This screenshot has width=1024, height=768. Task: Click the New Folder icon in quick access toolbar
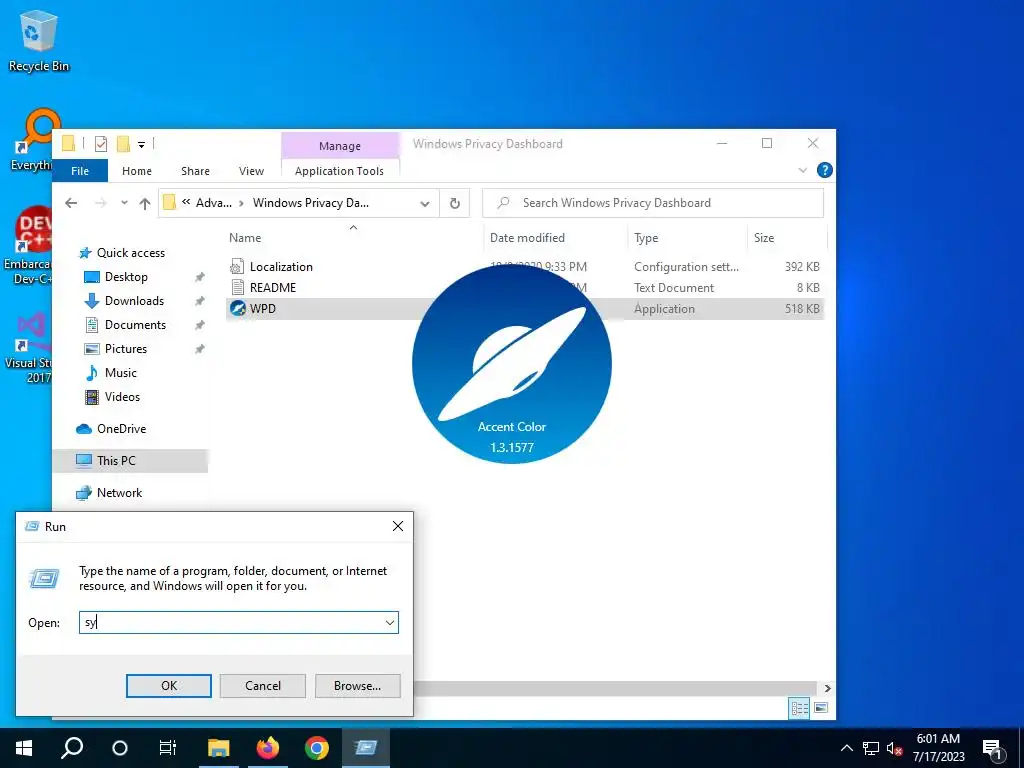(123, 144)
